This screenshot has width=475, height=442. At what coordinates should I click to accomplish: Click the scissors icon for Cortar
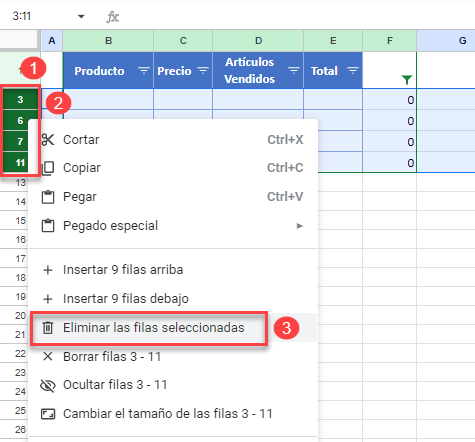48,140
